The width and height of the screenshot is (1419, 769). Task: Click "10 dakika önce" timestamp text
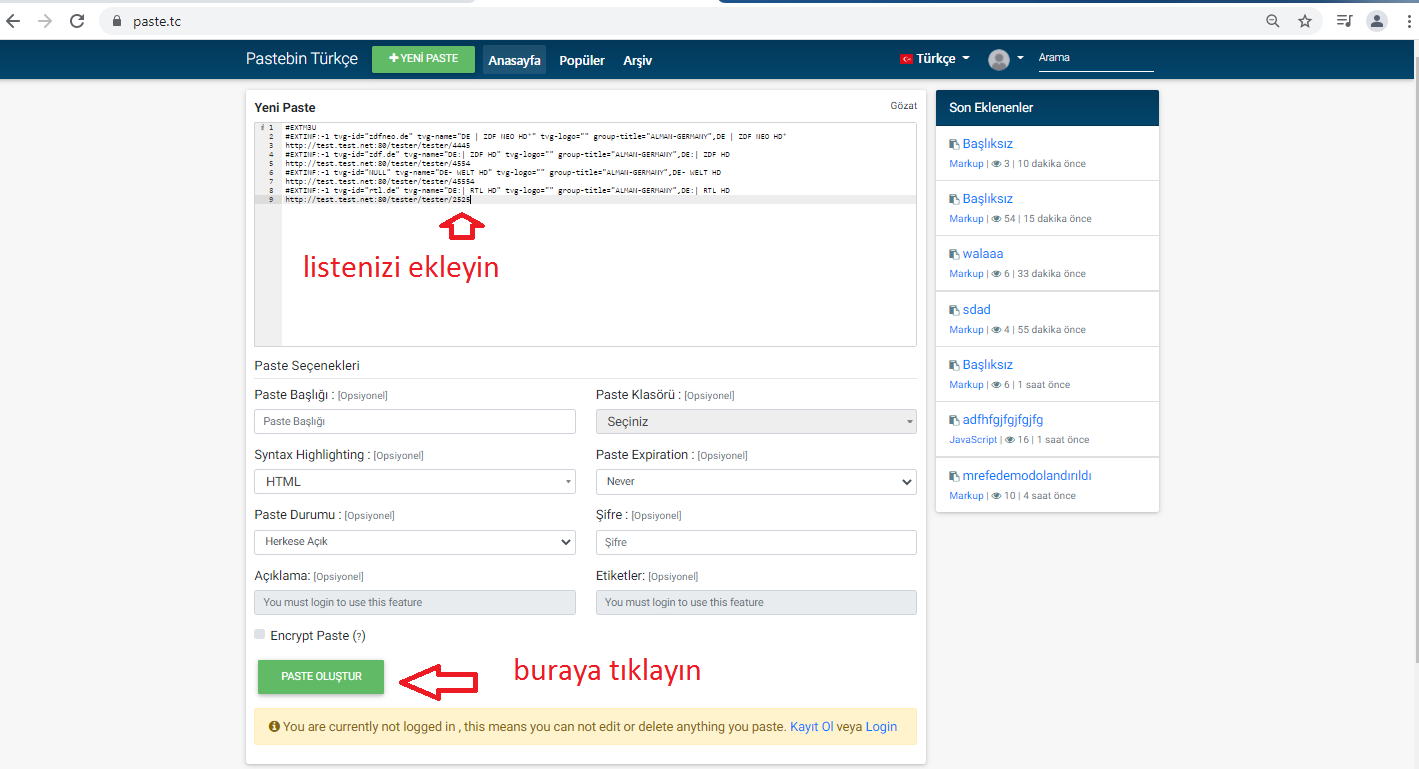1051,164
